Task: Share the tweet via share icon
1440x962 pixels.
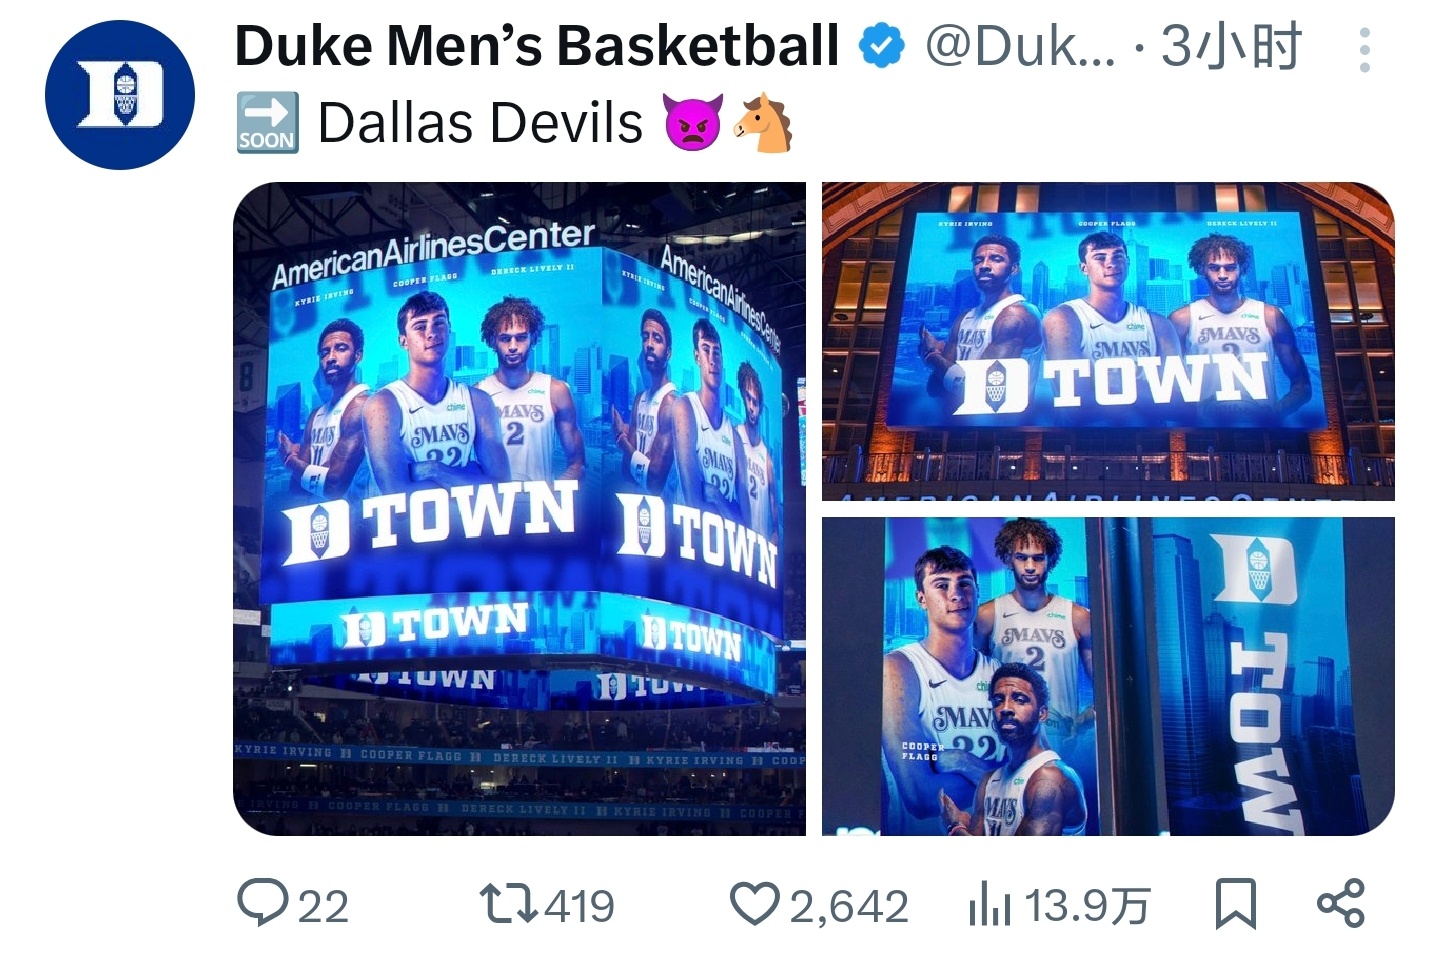Action: 1341,903
